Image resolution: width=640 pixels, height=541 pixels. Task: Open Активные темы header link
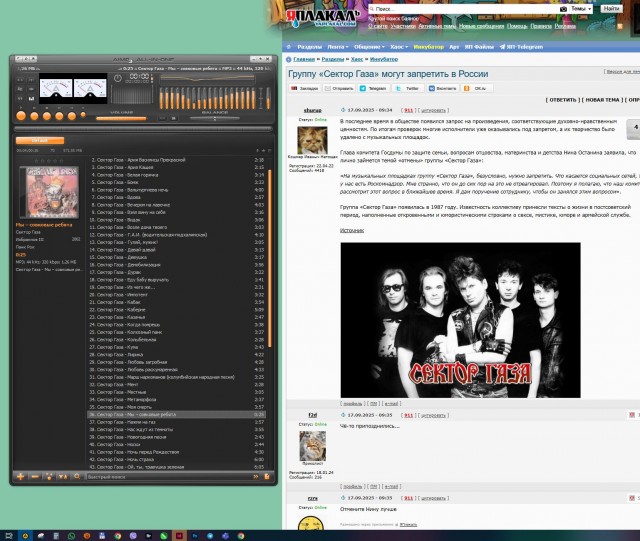click(437, 26)
